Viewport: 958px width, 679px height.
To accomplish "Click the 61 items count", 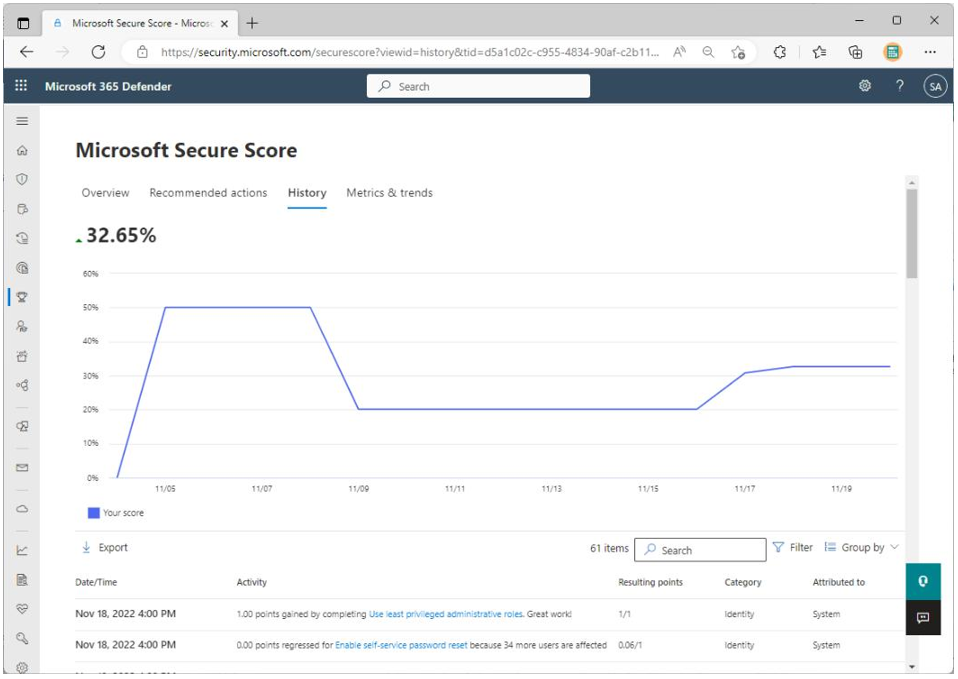I will point(609,548).
